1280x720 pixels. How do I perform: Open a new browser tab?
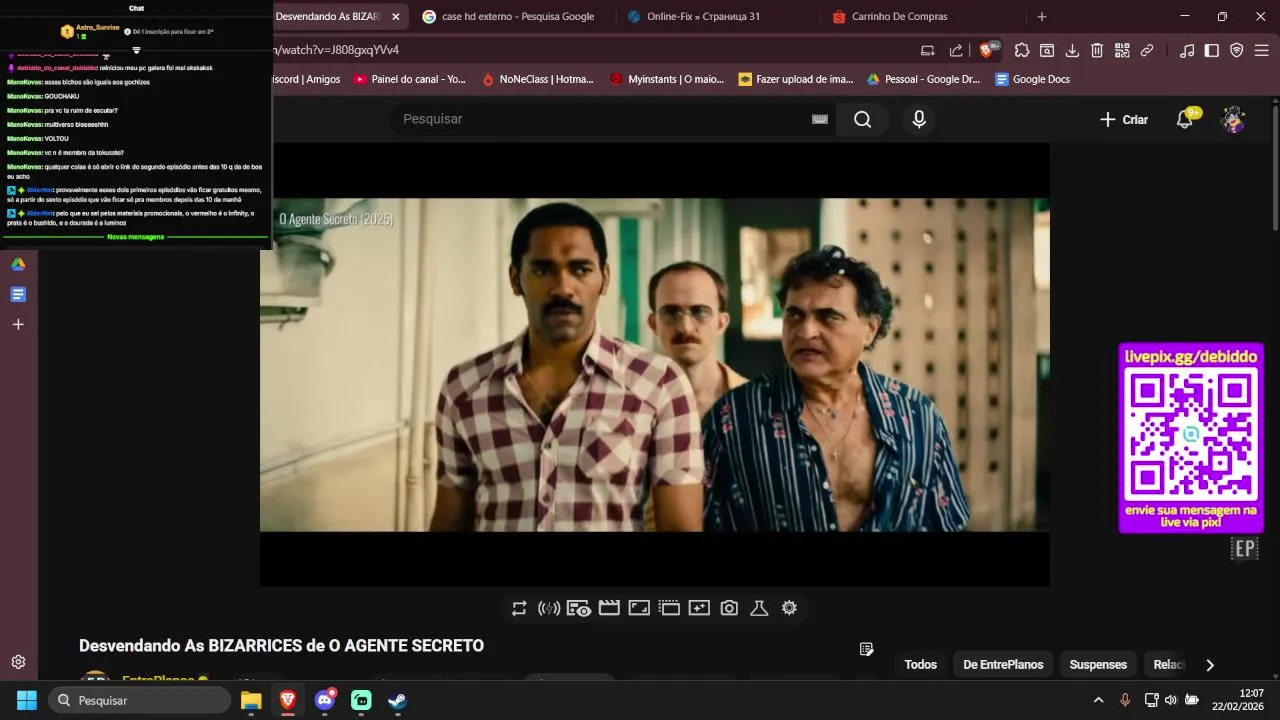1041,17
